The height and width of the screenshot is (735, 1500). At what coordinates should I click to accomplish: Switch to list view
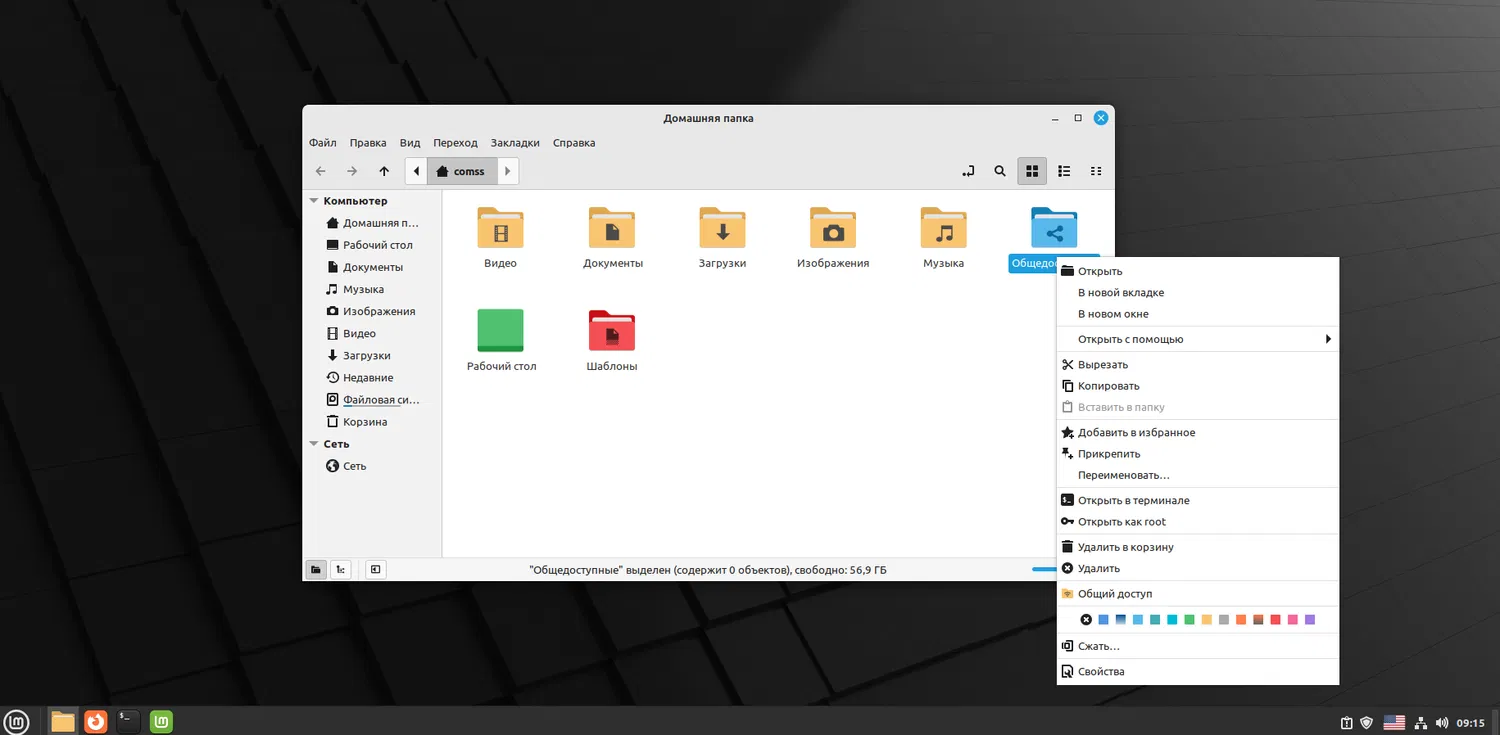tap(1064, 171)
